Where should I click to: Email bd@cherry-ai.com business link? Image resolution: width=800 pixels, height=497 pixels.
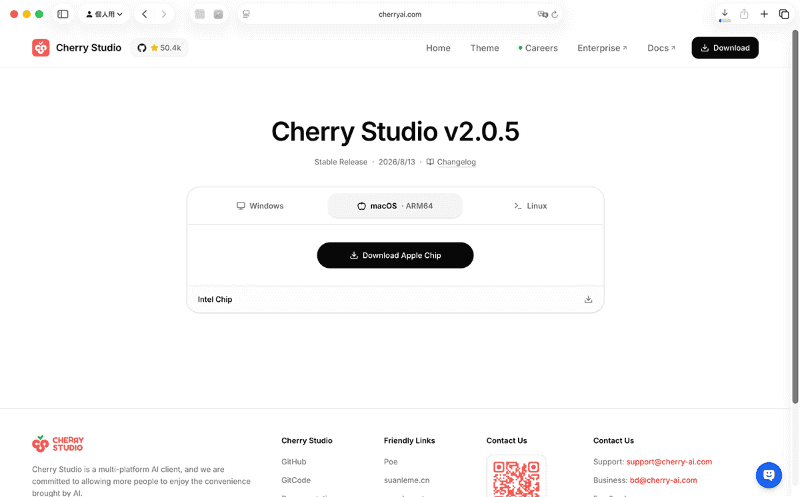[x=663, y=480]
